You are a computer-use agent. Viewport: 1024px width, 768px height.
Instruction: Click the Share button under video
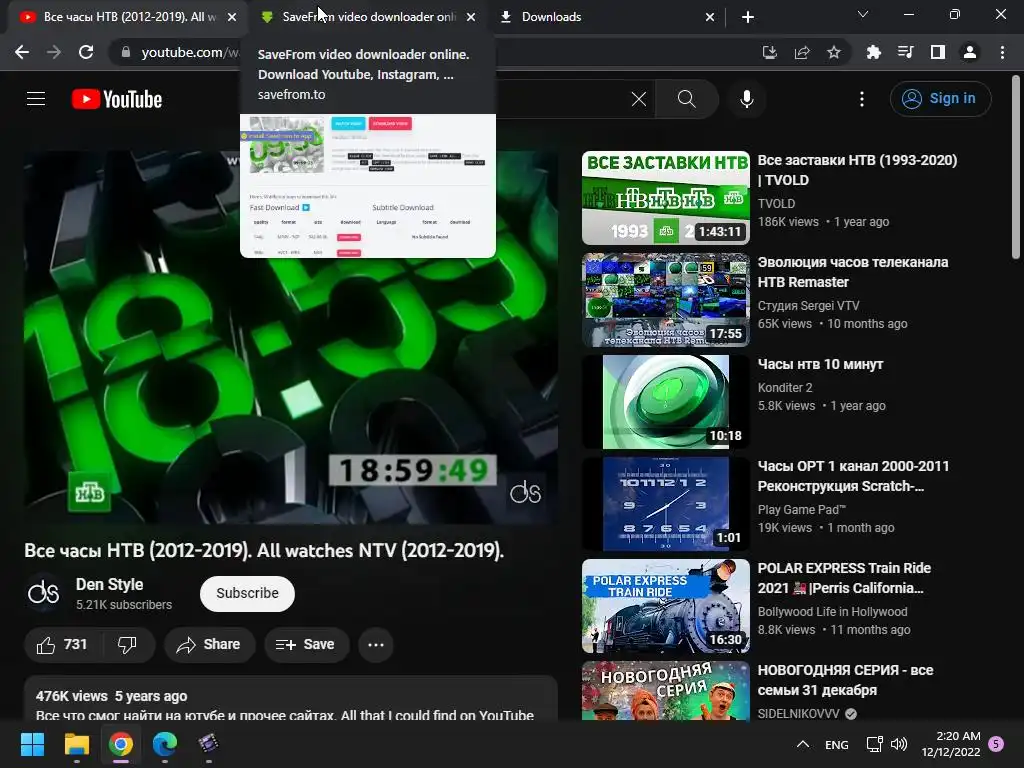pos(209,645)
